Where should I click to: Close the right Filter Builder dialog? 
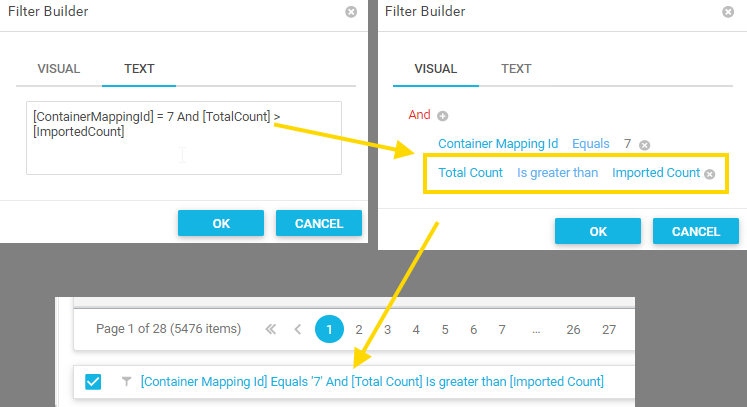point(727,12)
